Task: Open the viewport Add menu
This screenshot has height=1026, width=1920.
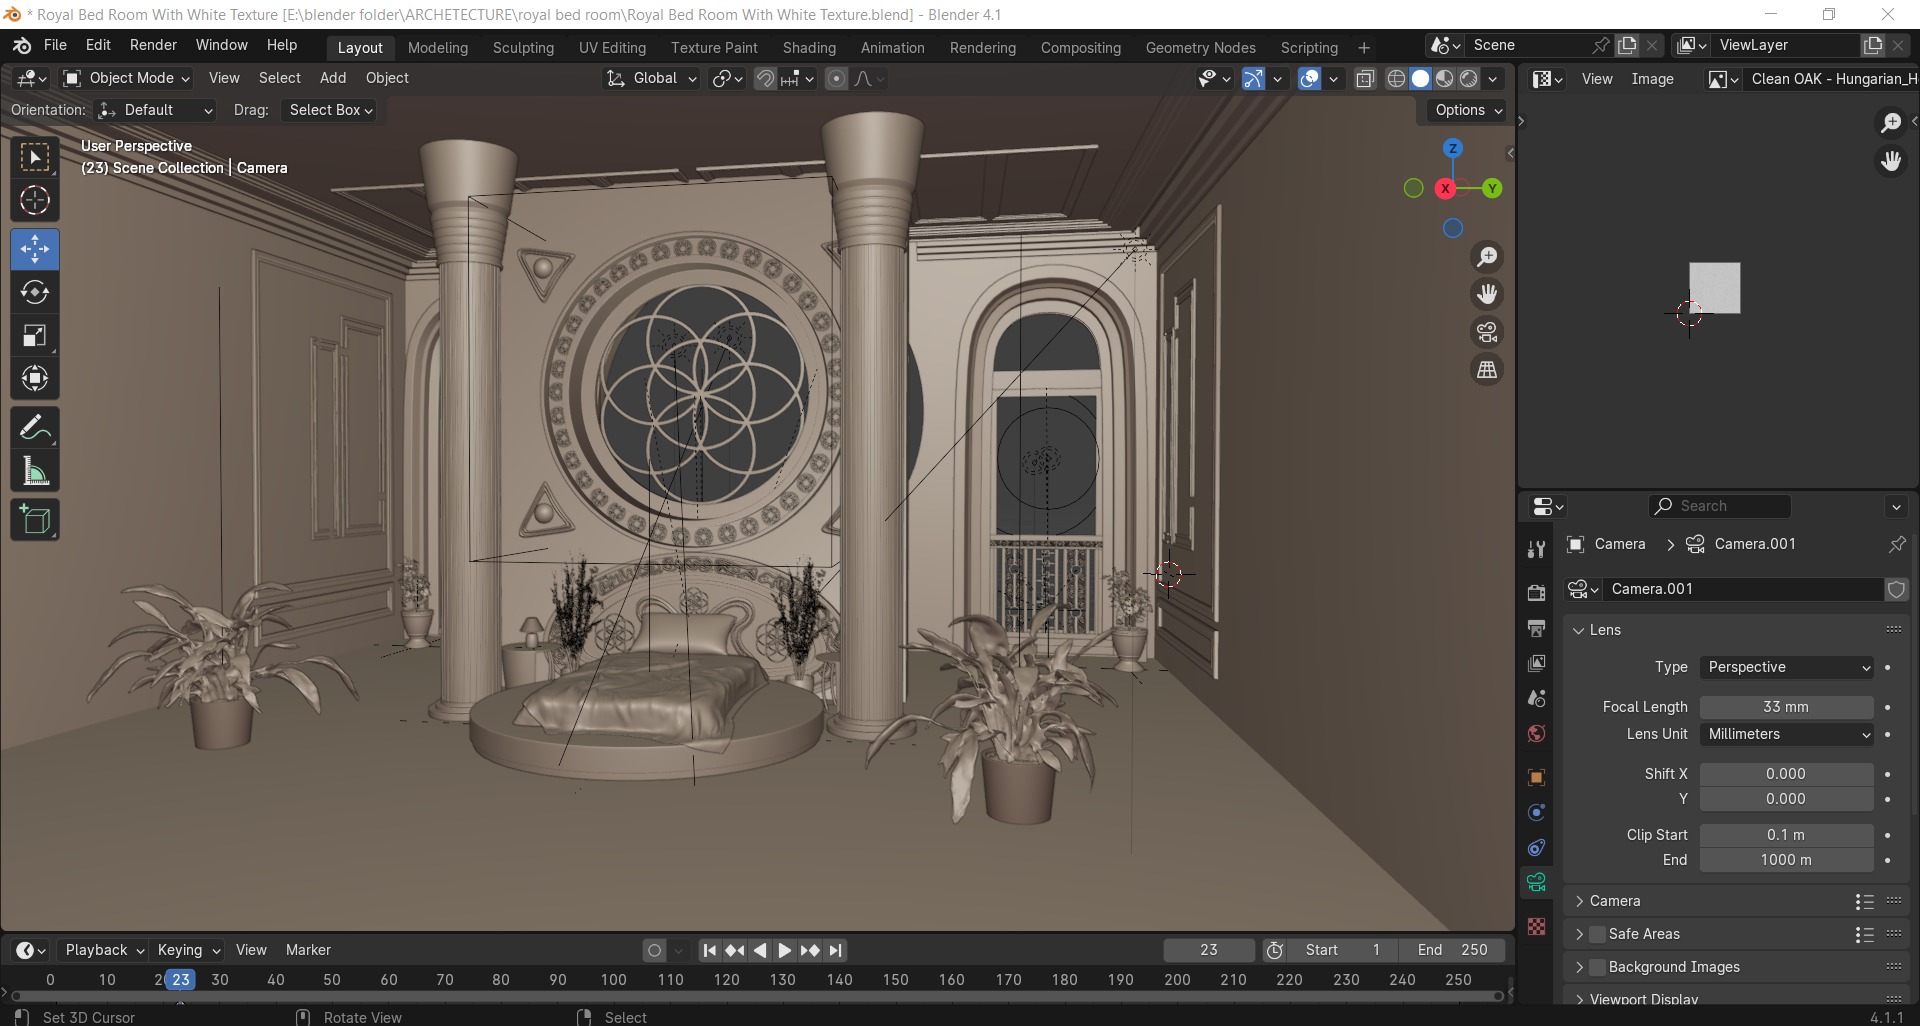Action: tap(333, 78)
